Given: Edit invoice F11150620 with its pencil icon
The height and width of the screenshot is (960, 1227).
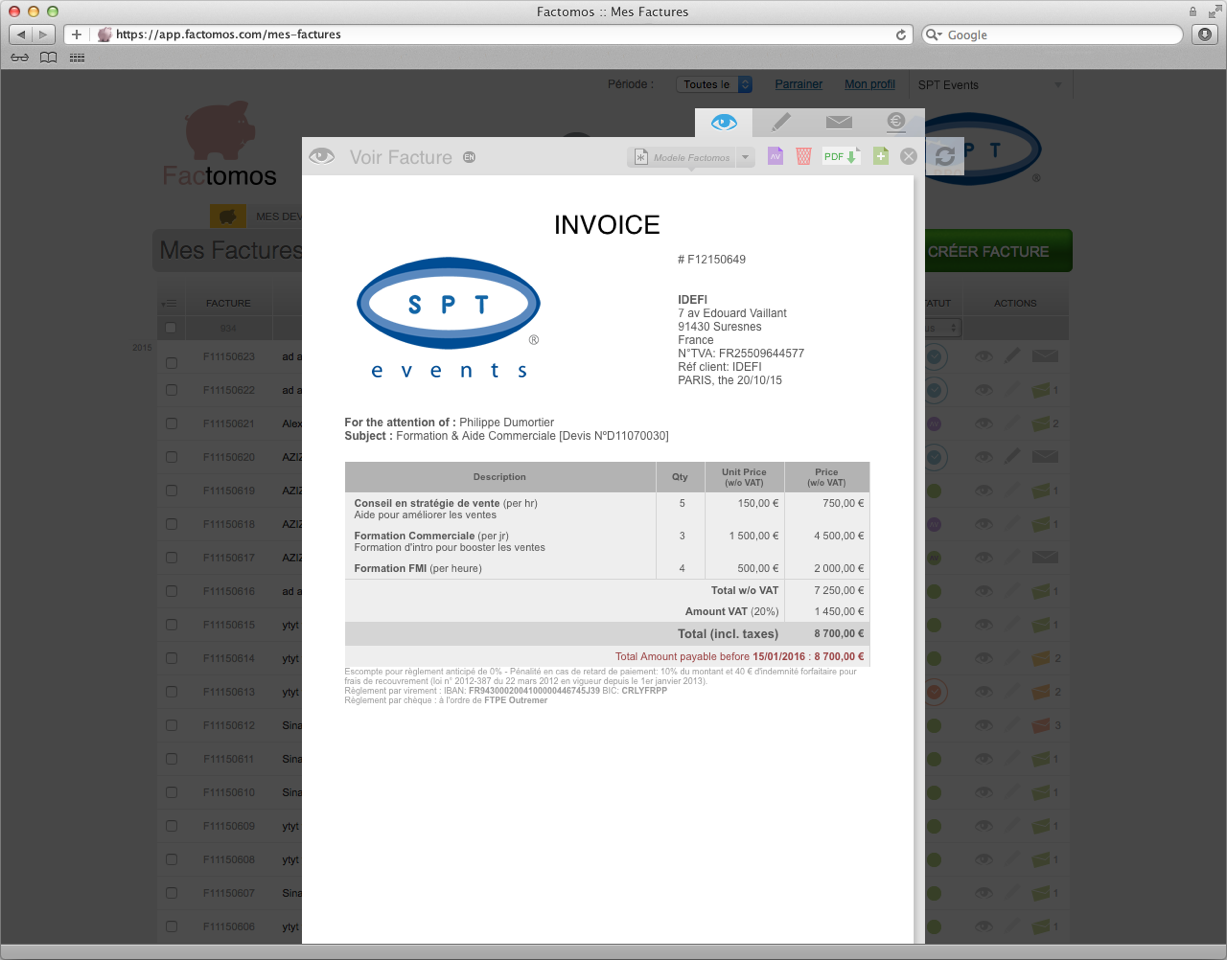Looking at the screenshot, I should pyautogui.click(x=1013, y=457).
